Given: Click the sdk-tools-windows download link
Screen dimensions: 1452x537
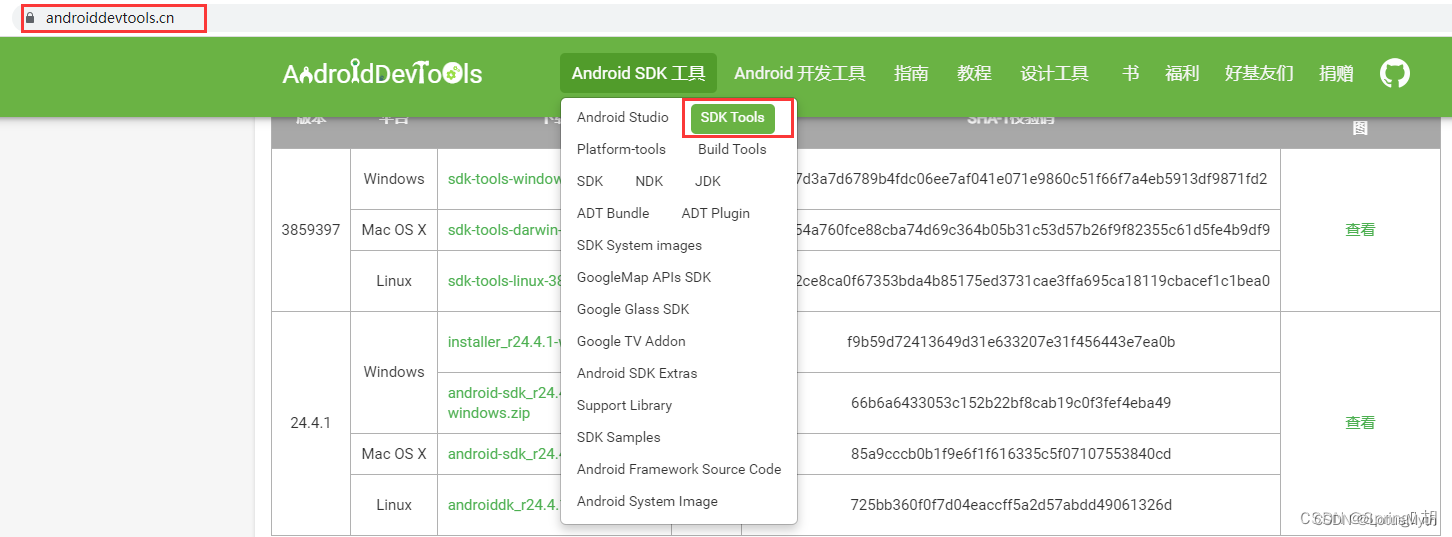Looking at the screenshot, I should [504, 179].
